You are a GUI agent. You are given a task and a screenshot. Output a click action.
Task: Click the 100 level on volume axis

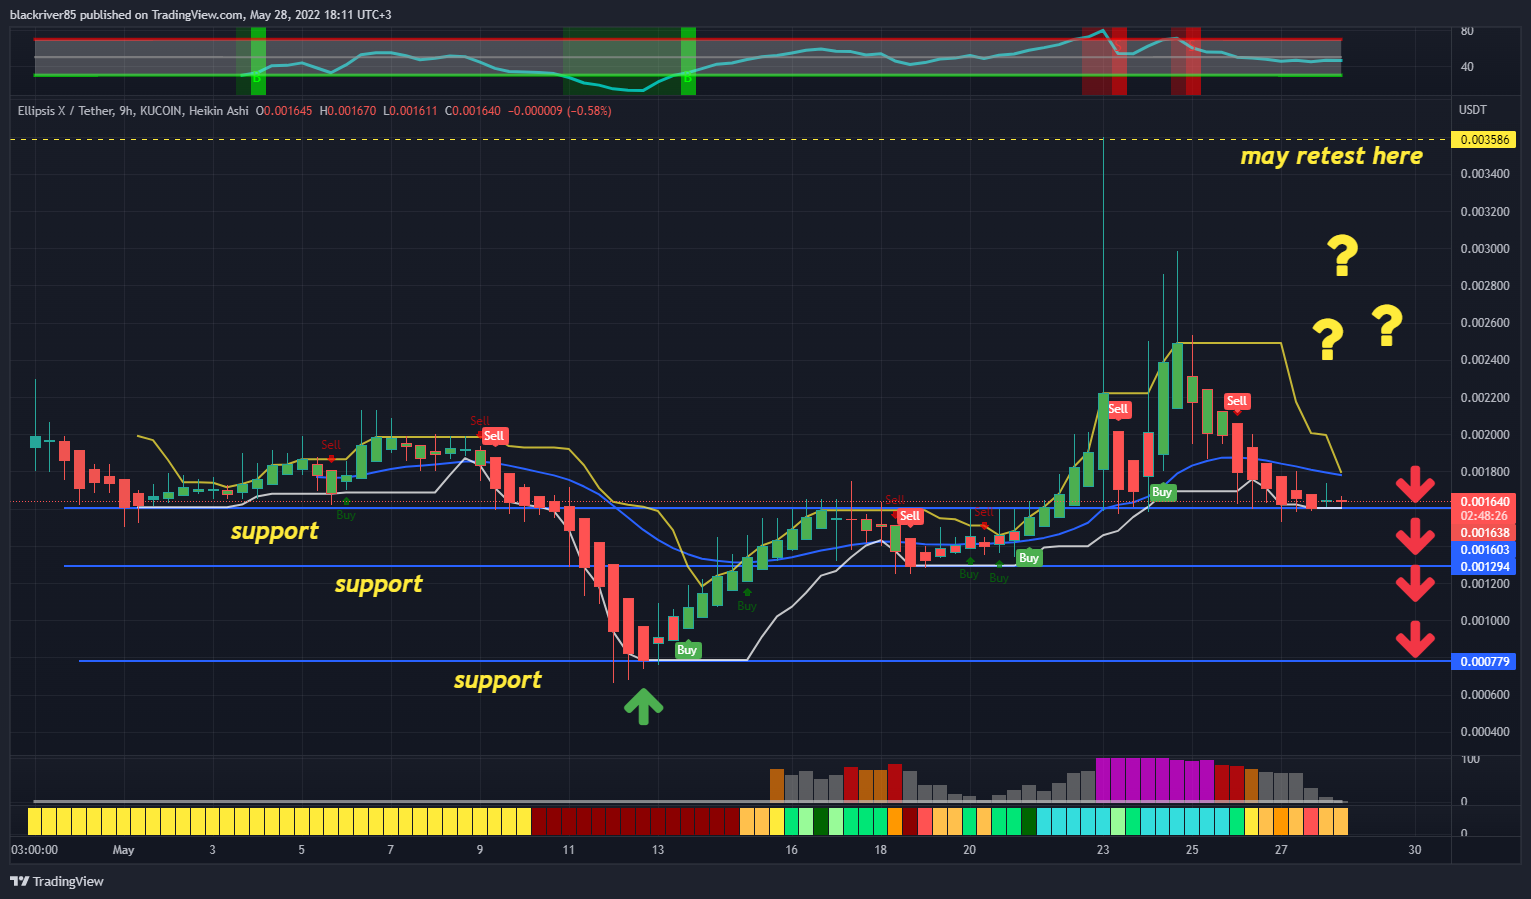tap(1470, 760)
